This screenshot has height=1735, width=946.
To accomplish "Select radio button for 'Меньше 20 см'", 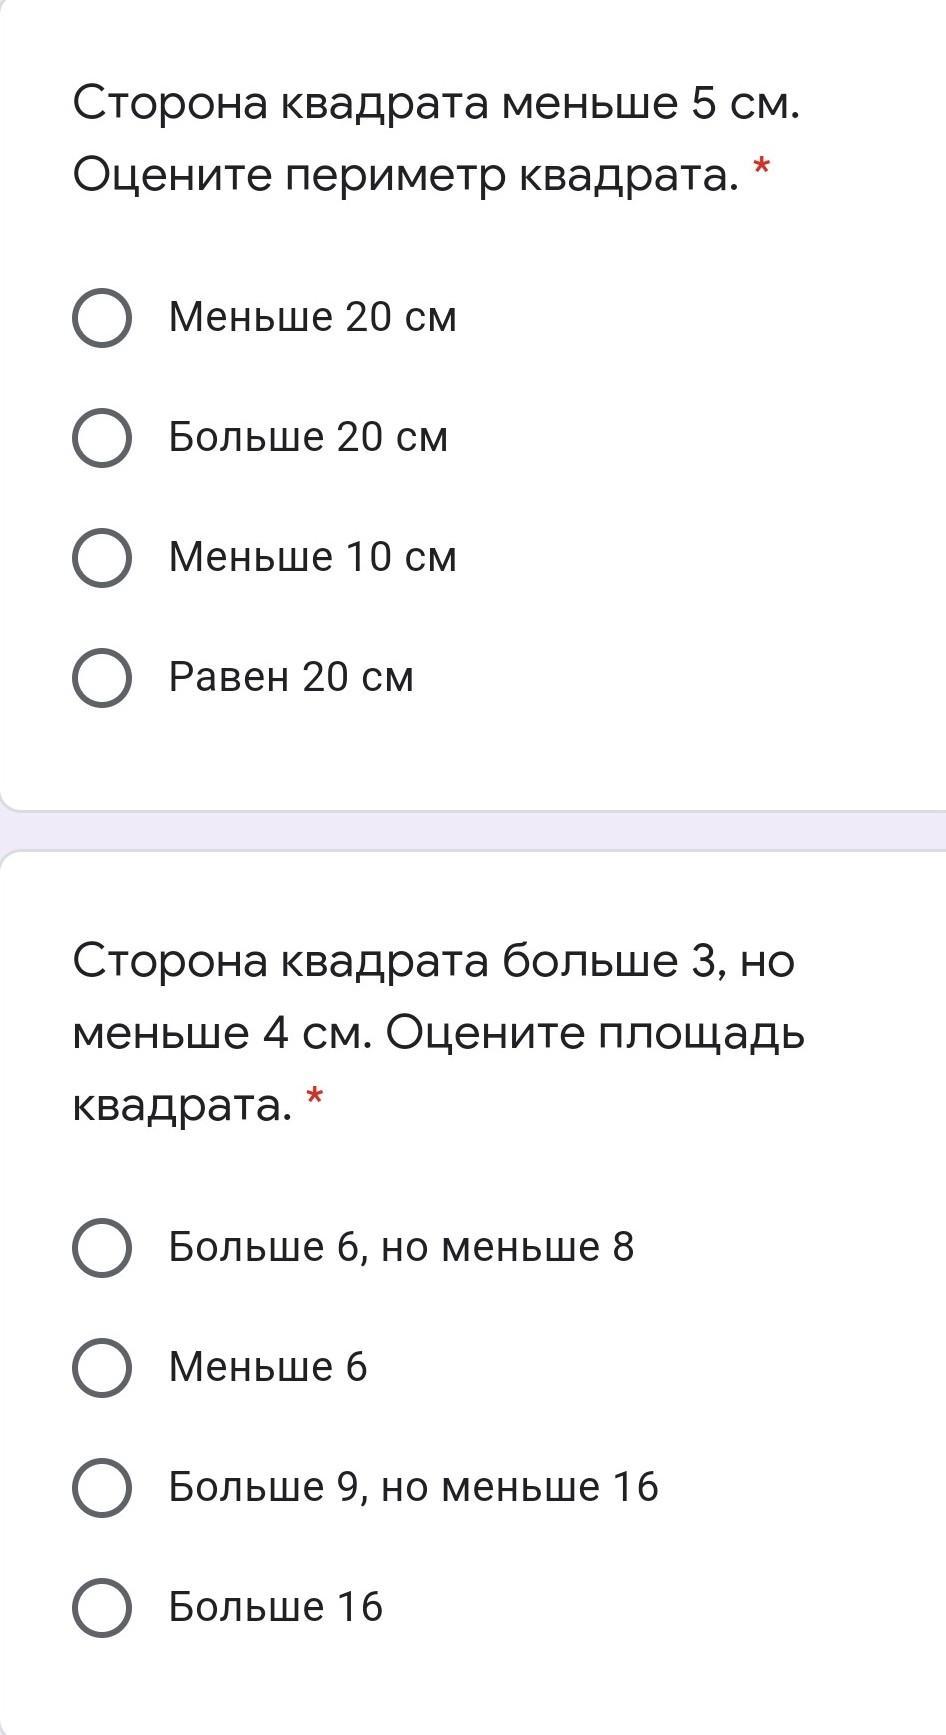I will (x=101, y=318).
